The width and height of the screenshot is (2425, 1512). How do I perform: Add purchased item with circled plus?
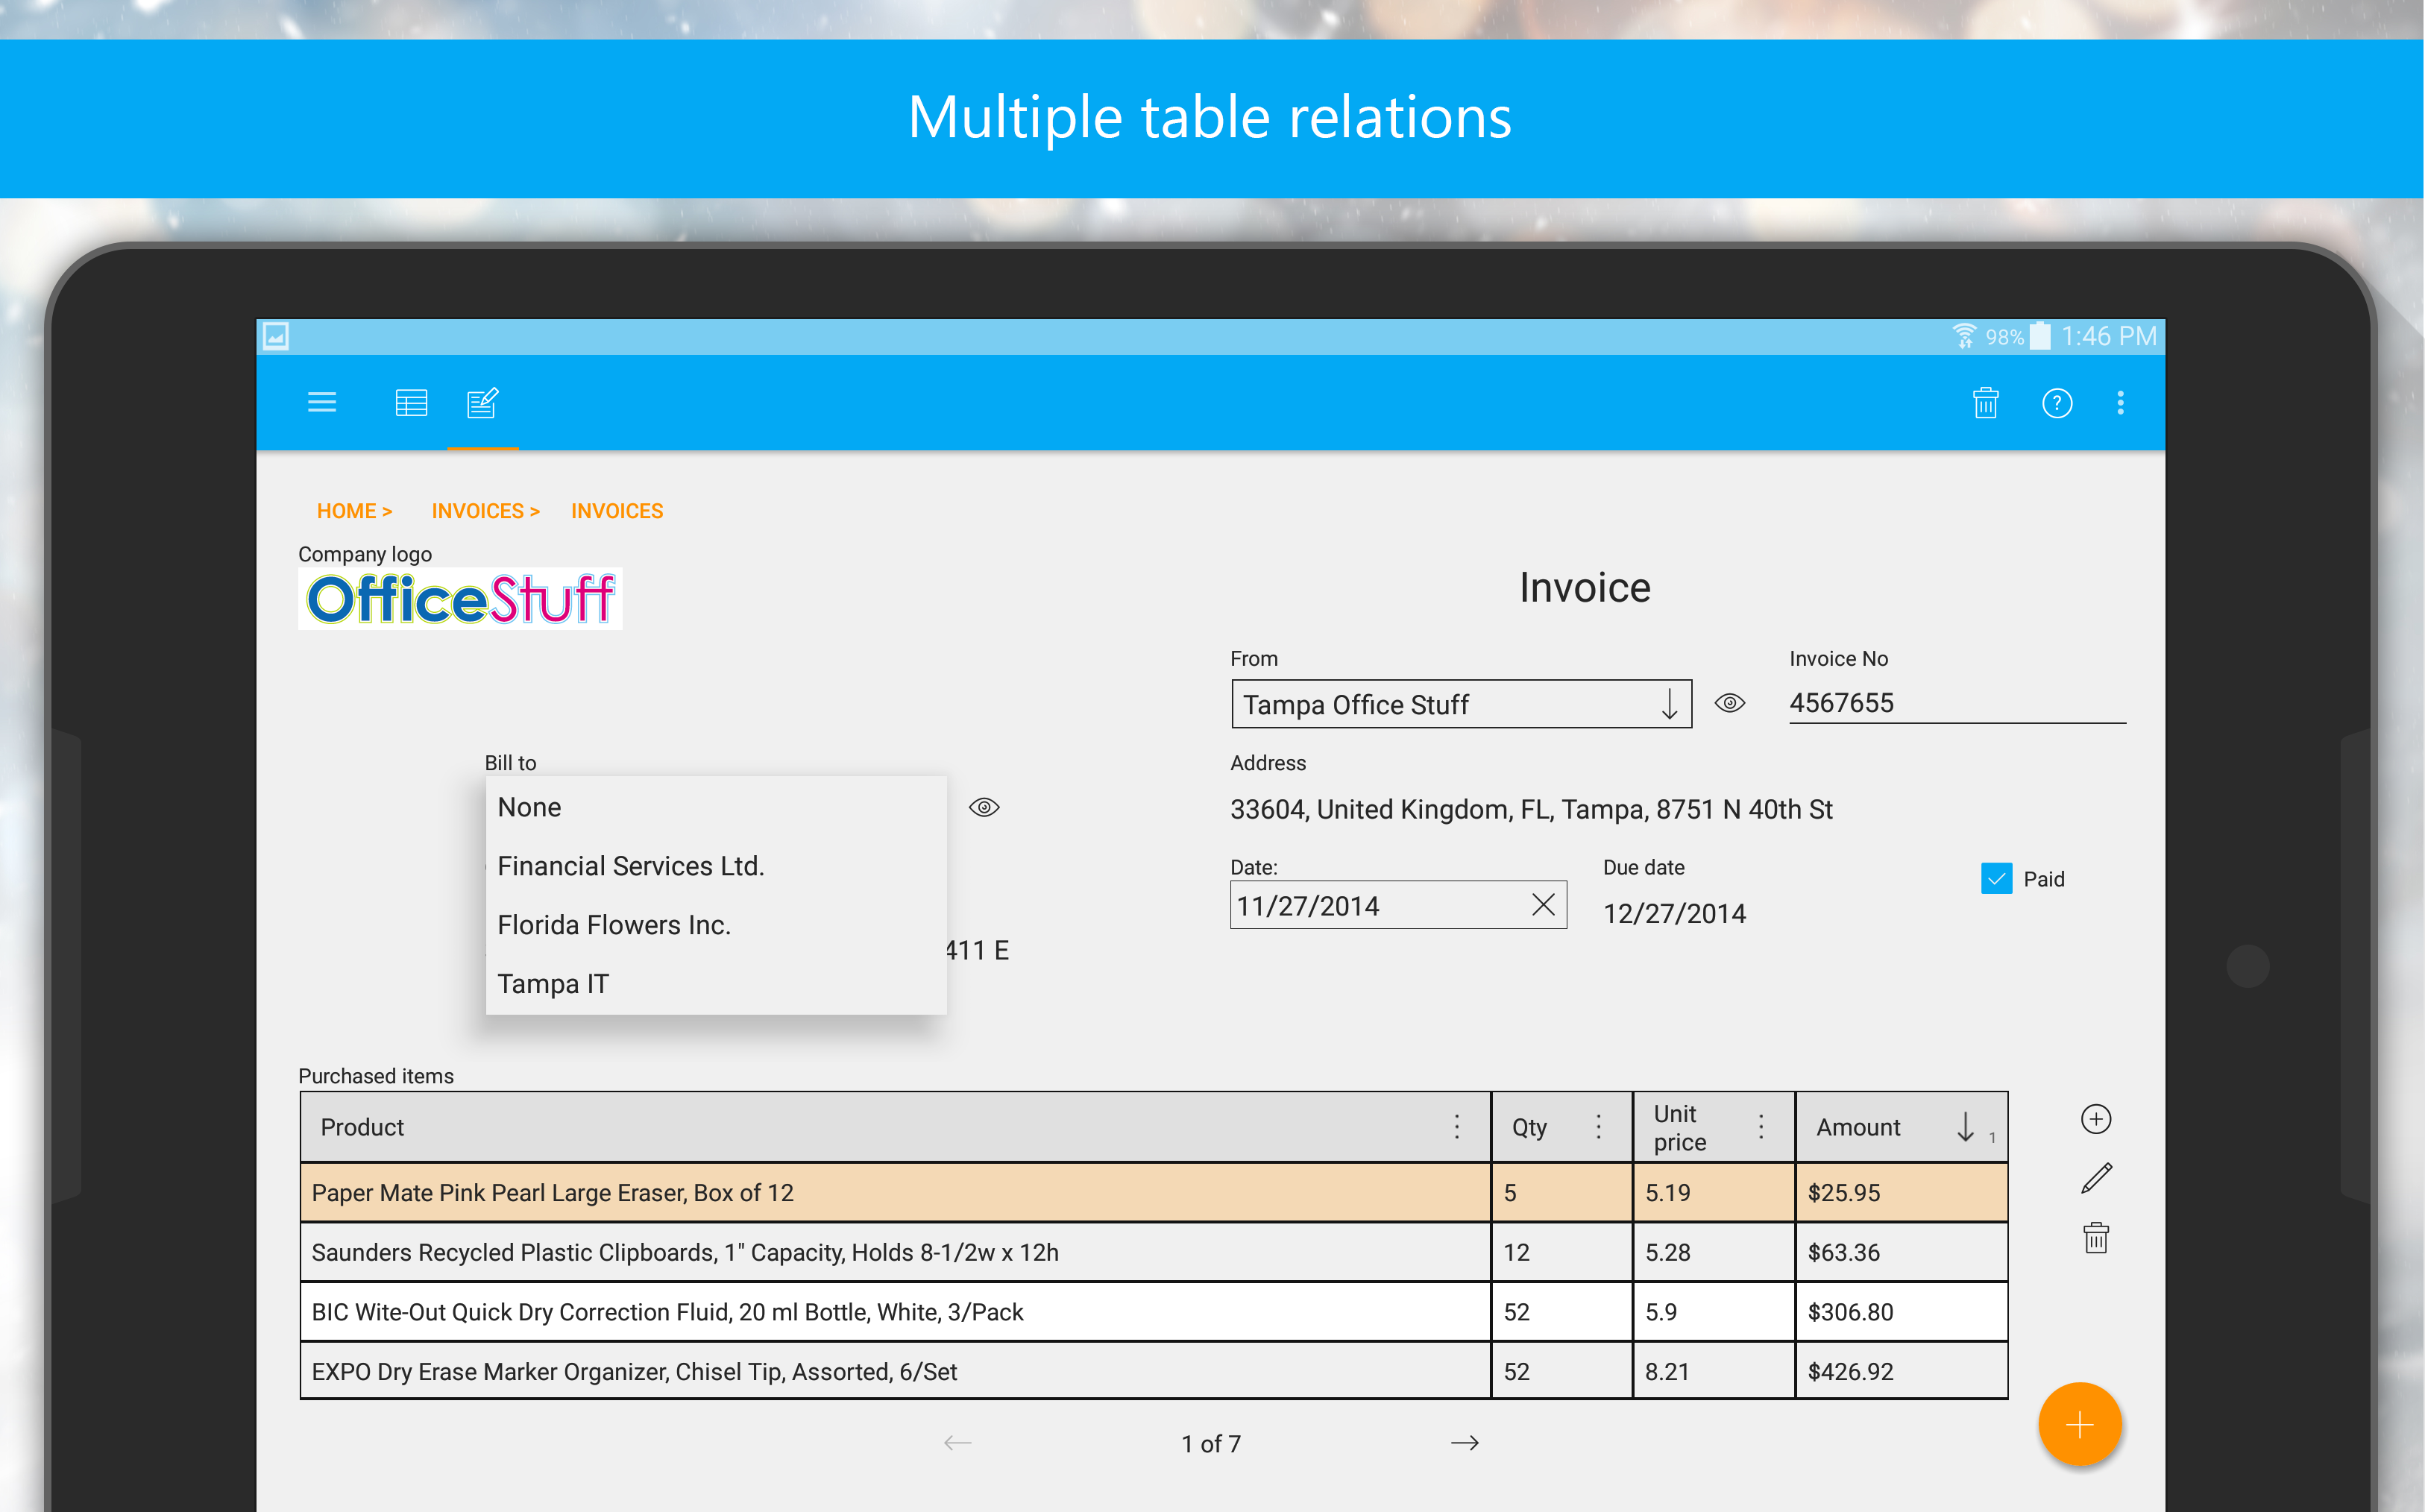(2095, 1119)
